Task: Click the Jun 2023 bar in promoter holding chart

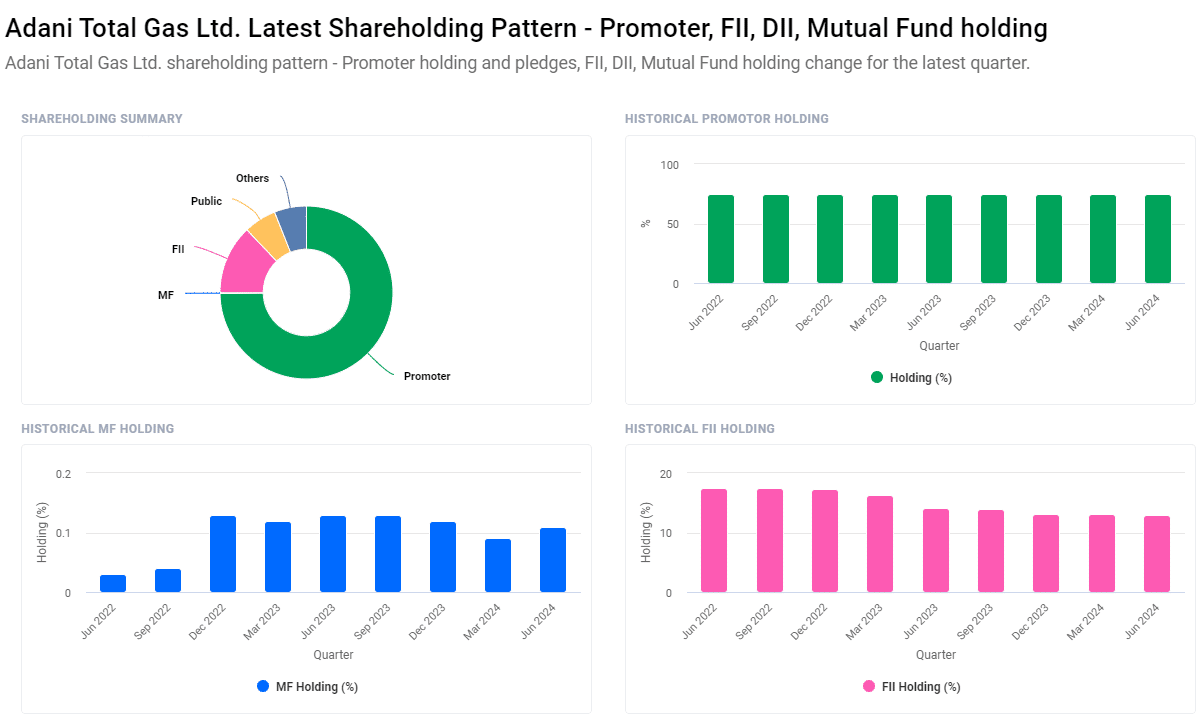Action: coord(939,239)
